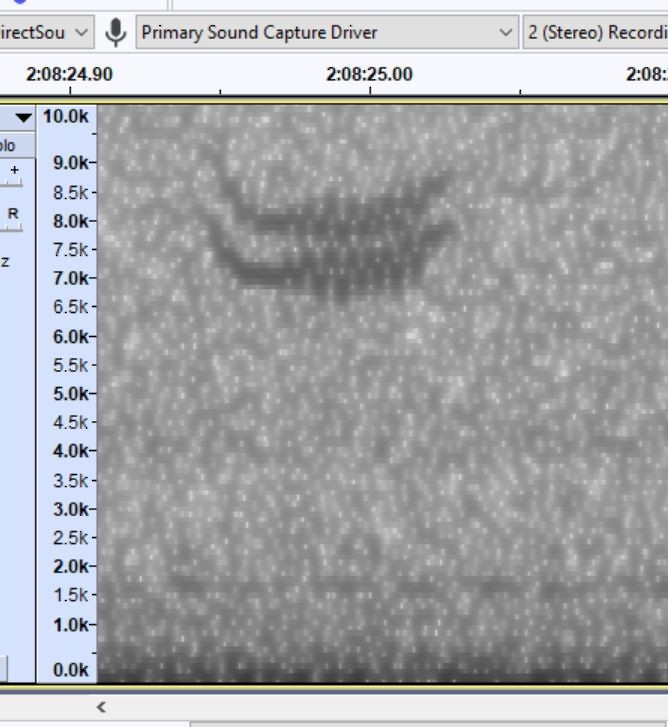This screenshot has height=727, width=668.
Task: Click the horizontal scrollbar track
Action: coord(400,707)
